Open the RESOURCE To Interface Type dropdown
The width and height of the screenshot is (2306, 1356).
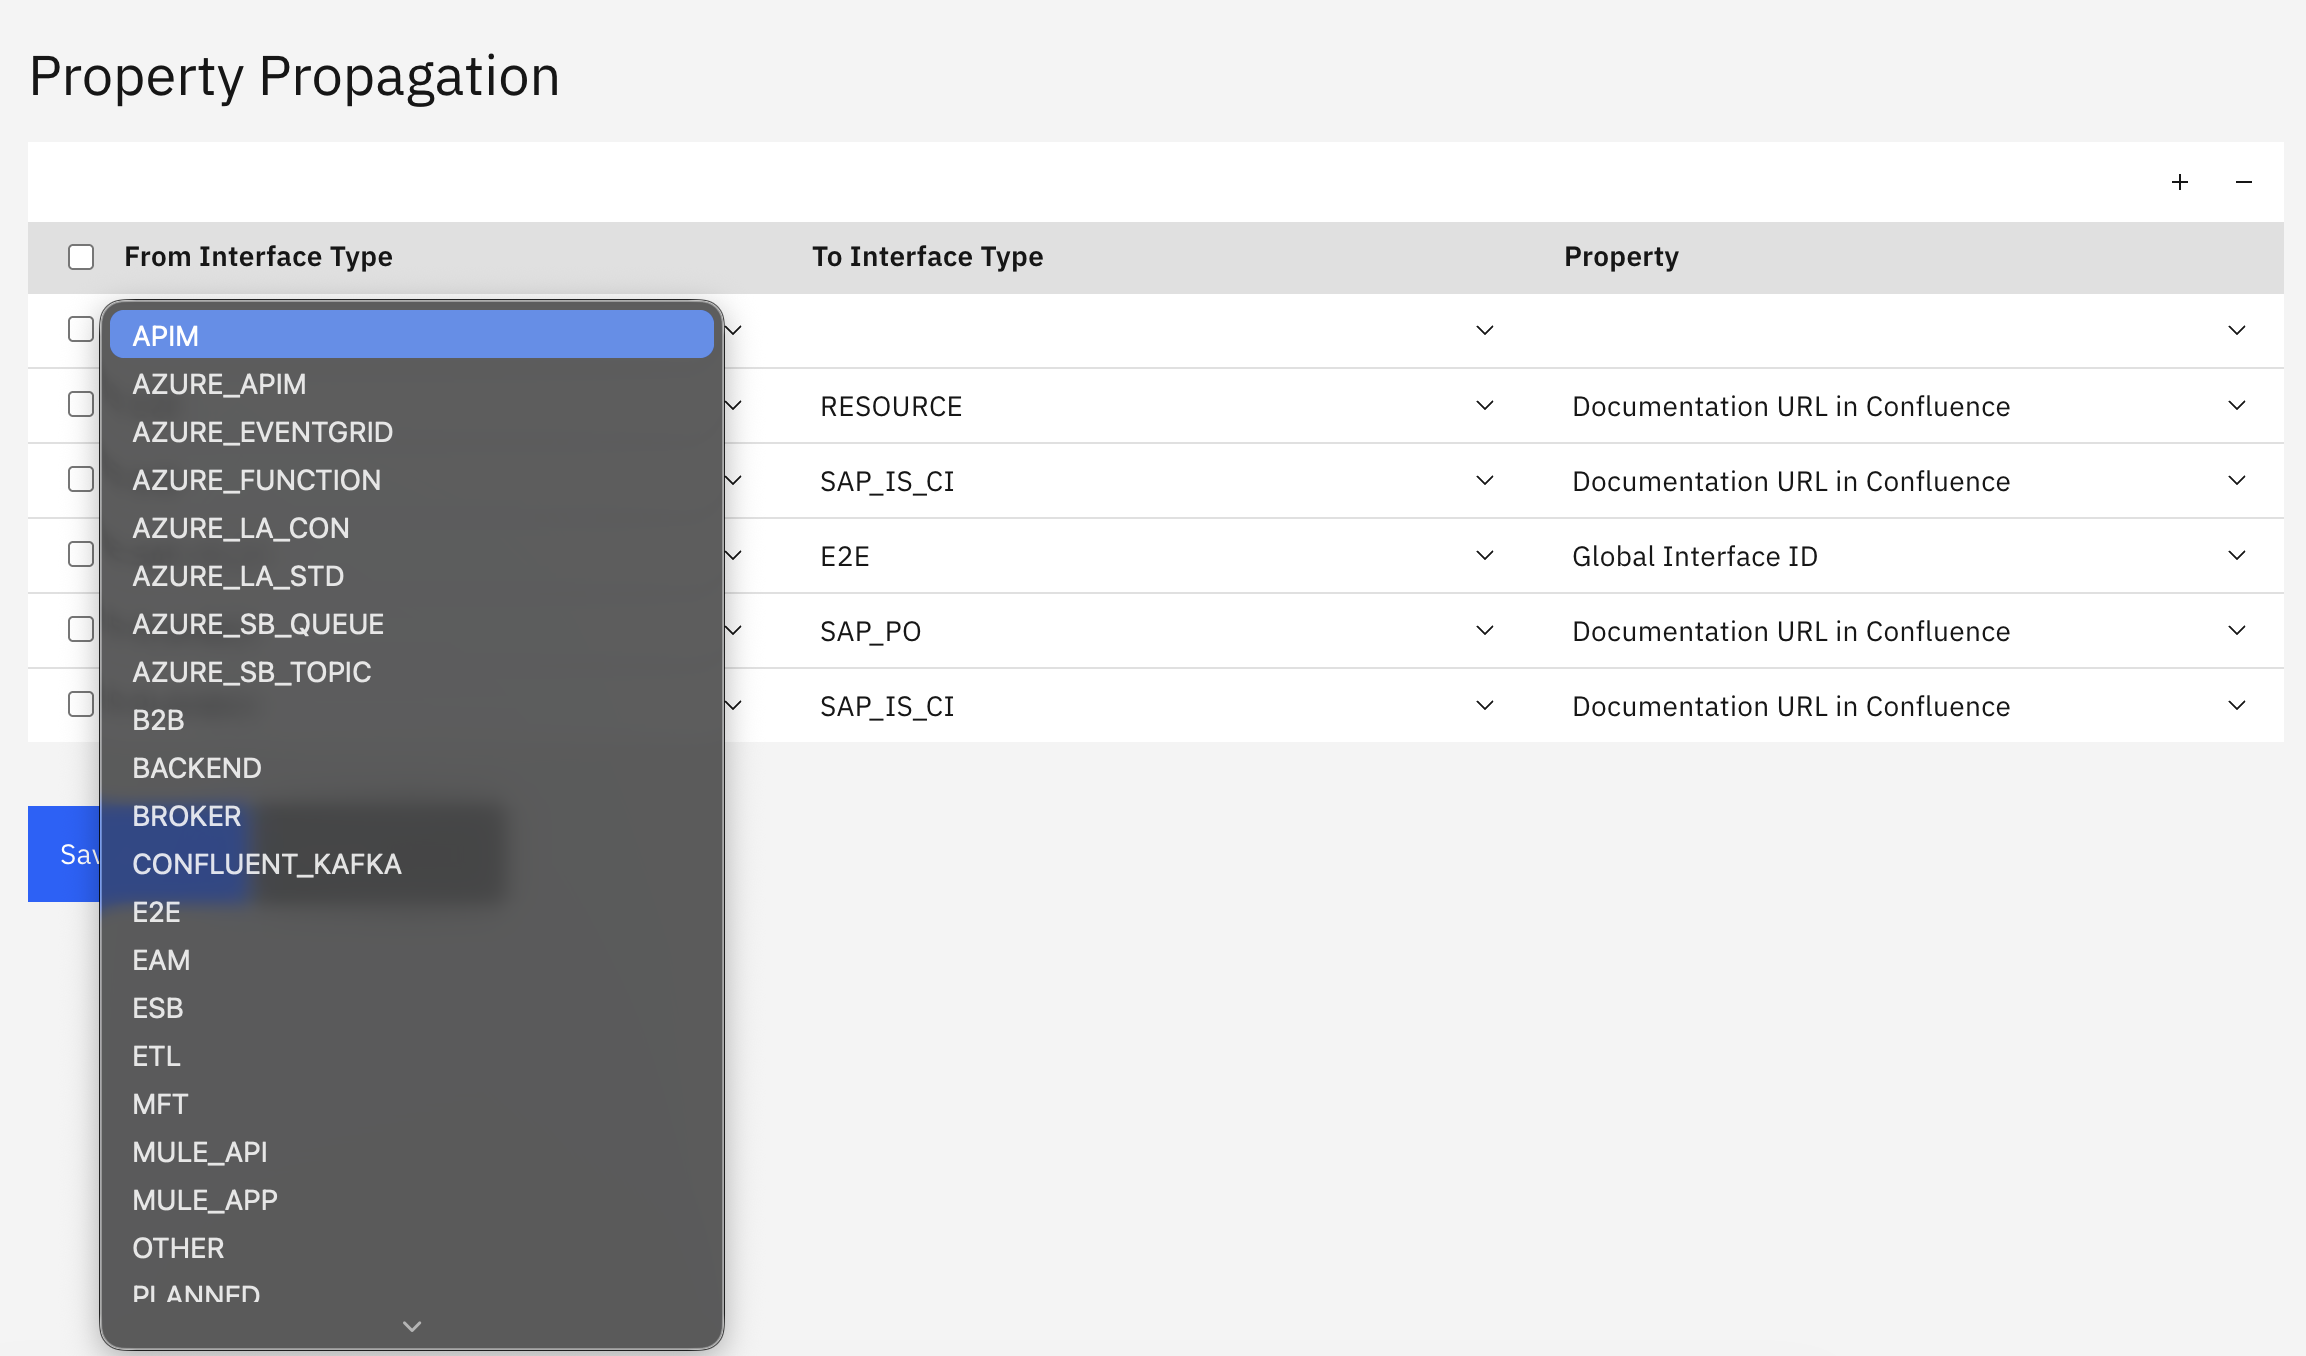click(1156, 405)
